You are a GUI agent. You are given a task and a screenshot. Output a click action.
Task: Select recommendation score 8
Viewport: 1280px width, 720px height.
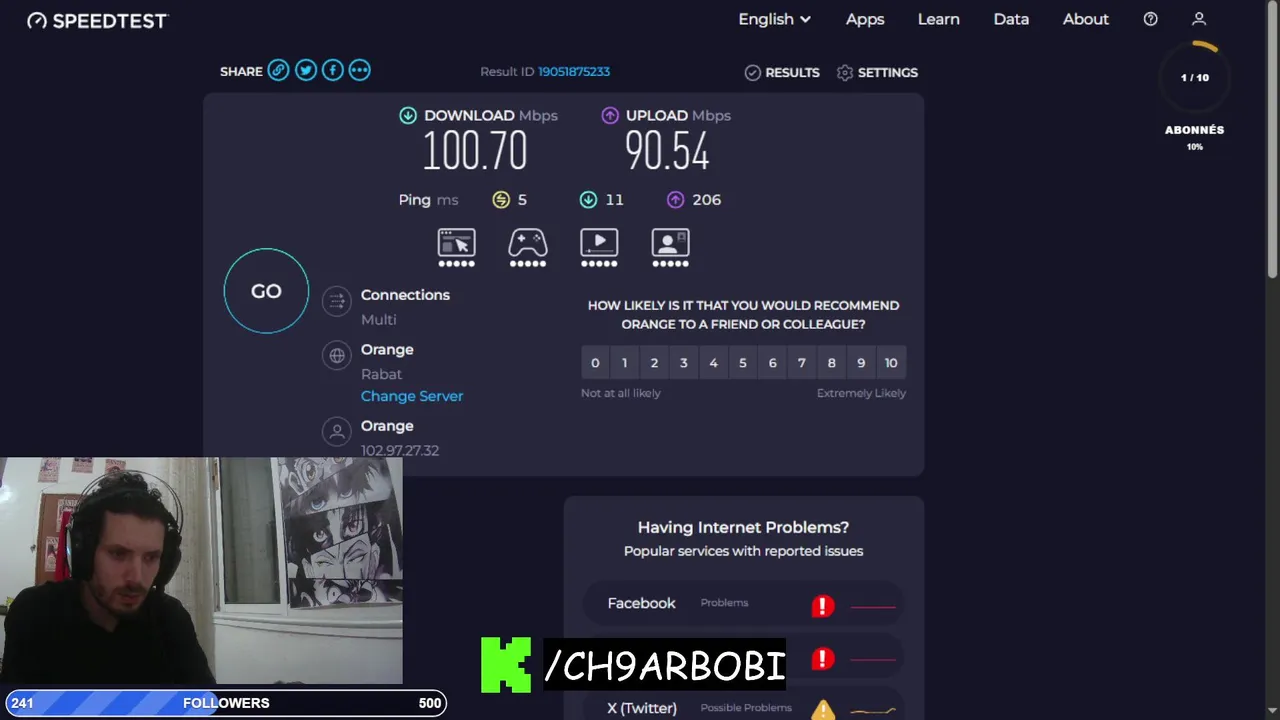tap(831, 363)
